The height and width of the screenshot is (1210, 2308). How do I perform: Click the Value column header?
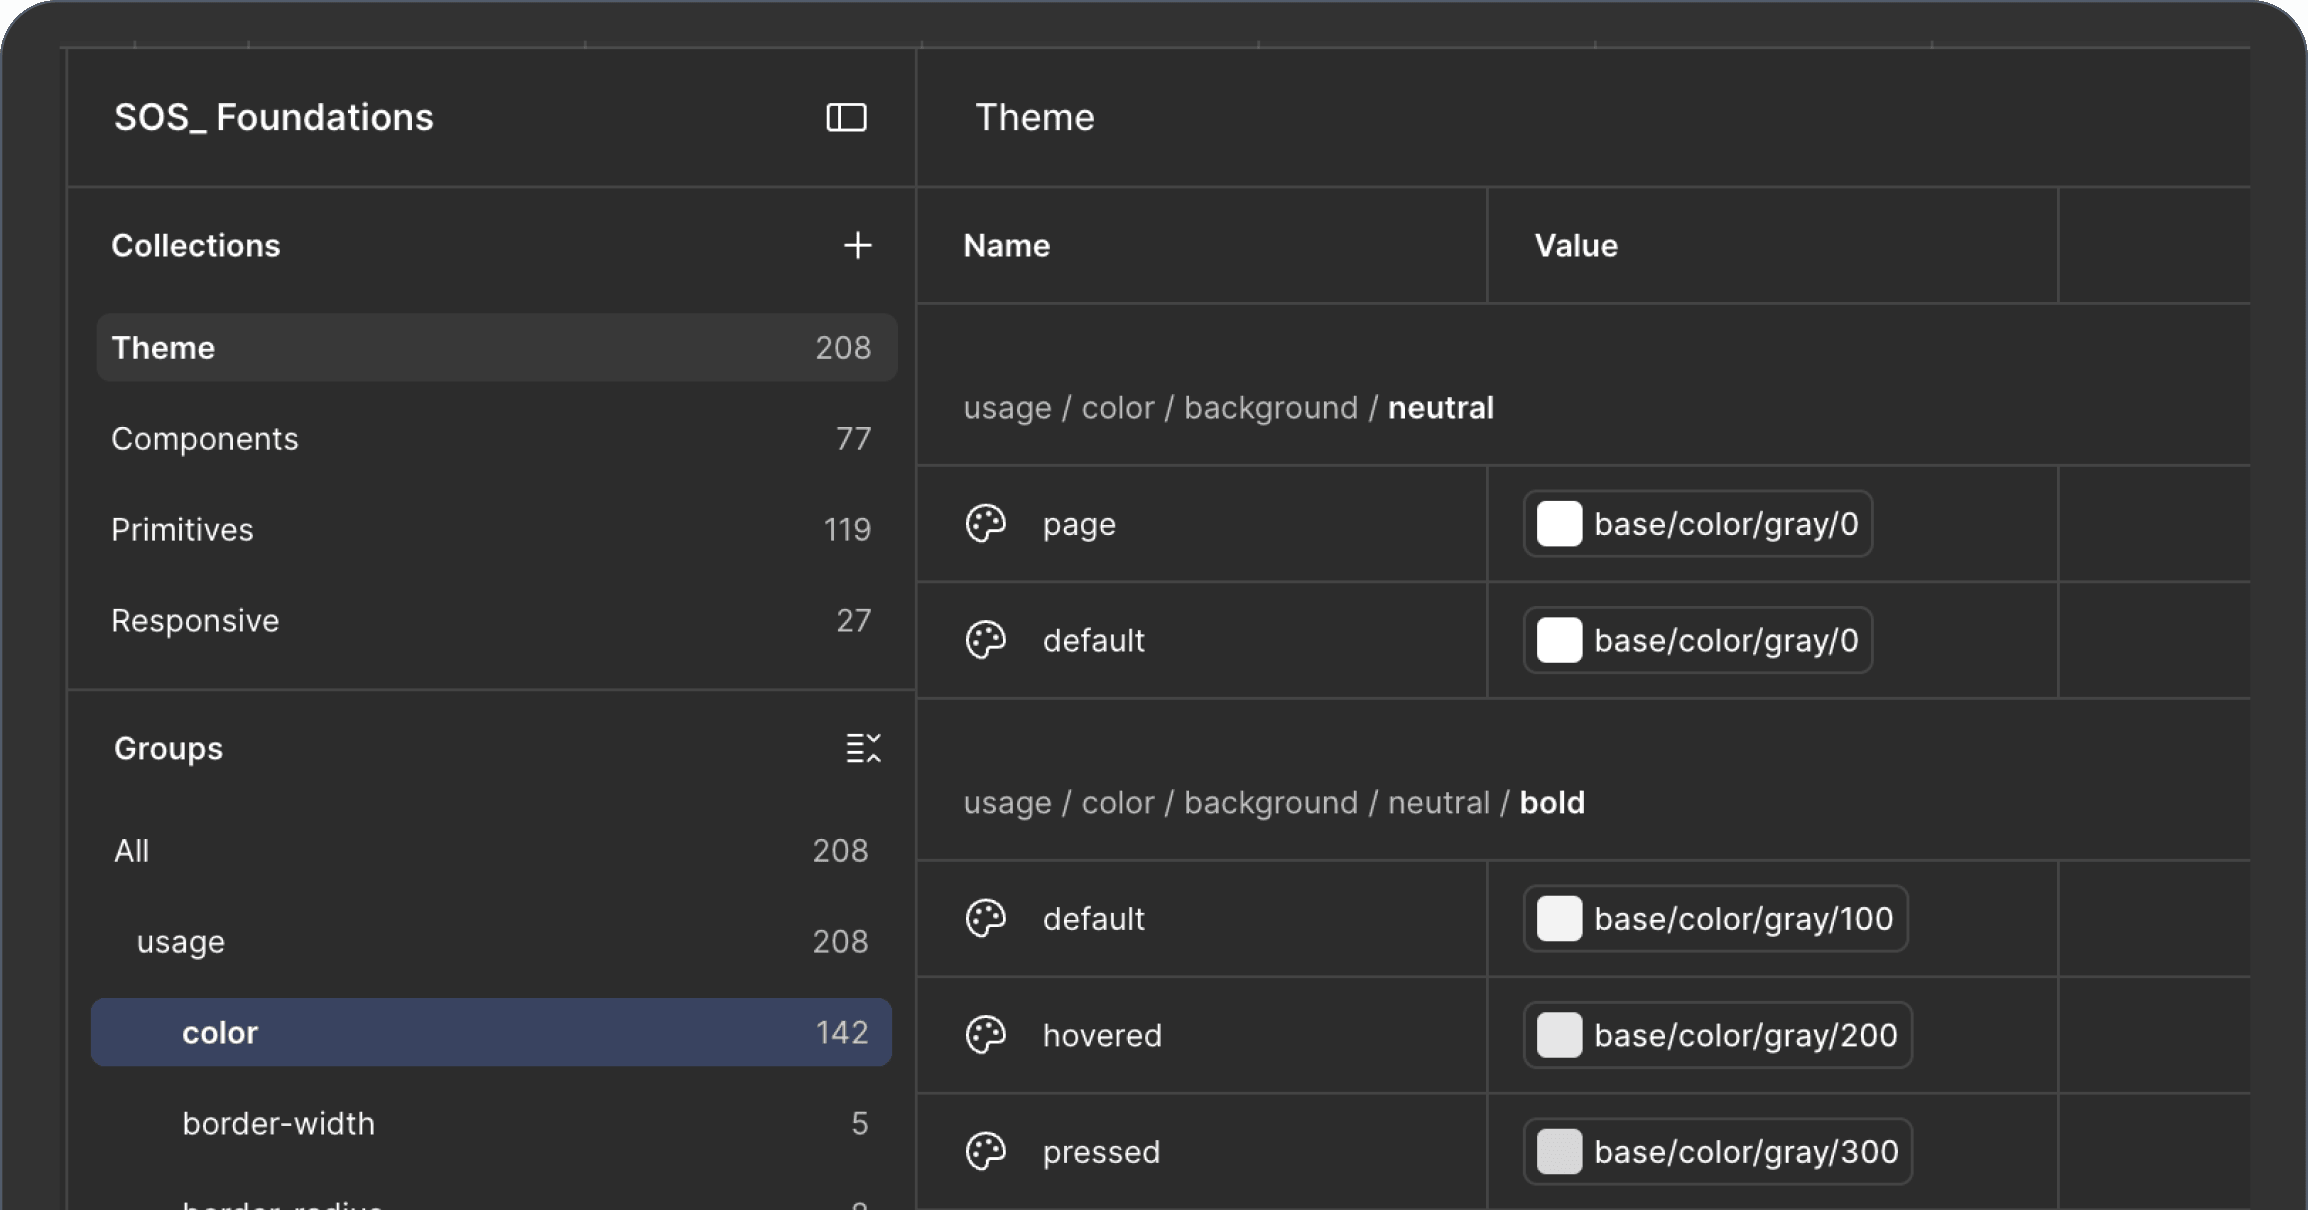pyautogui.click(x=1576, y=245)
